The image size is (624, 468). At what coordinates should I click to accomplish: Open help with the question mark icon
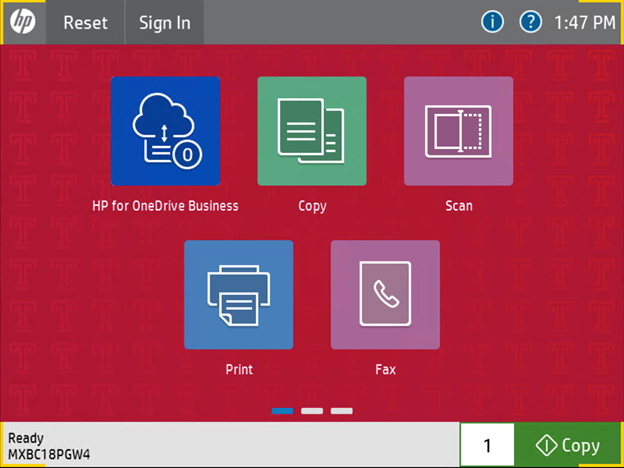(530, 22)
